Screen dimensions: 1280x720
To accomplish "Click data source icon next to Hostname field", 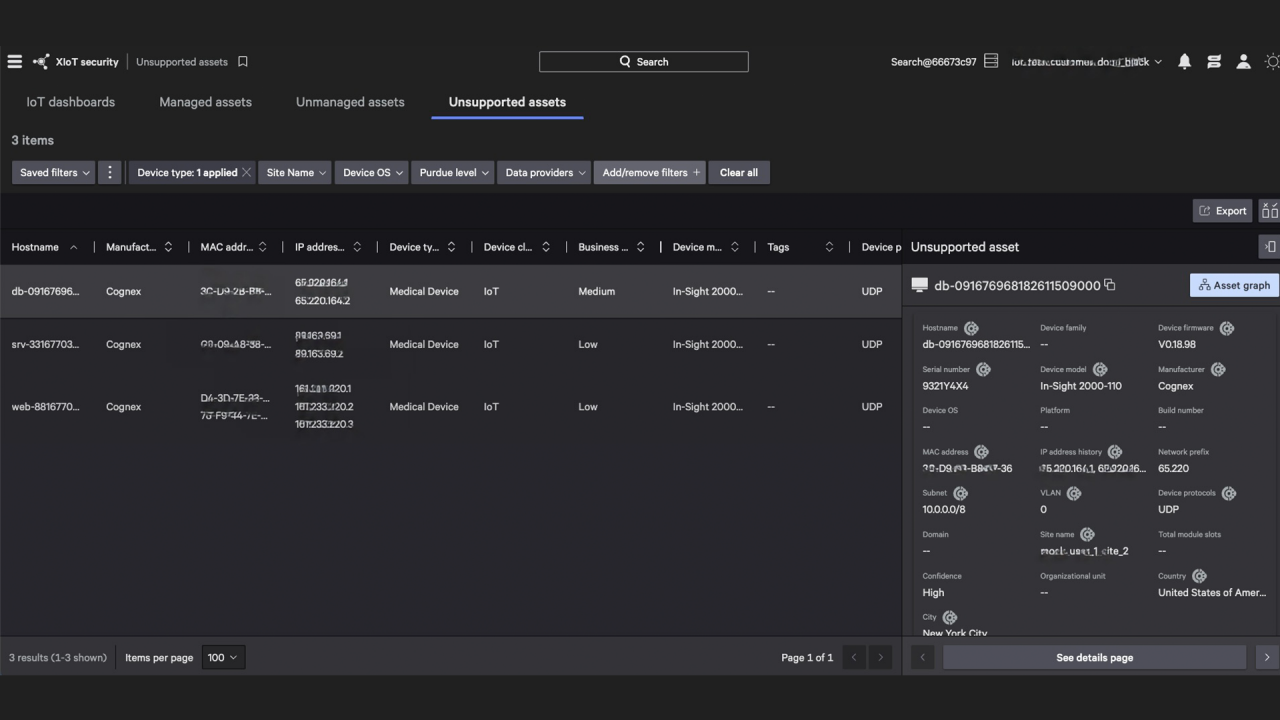I will [971, 328].
